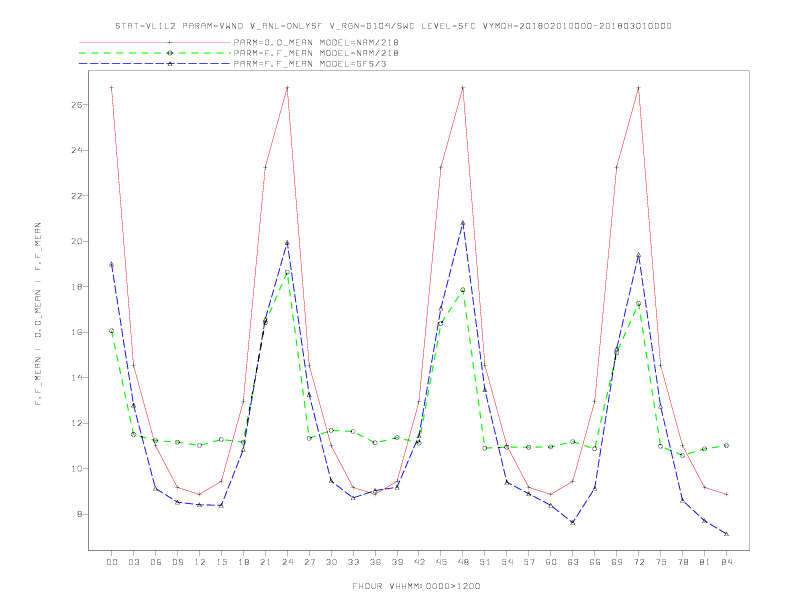Click the blue triangle marker in the legend
This screenshot has width=792, height=612.
[170, 64]
